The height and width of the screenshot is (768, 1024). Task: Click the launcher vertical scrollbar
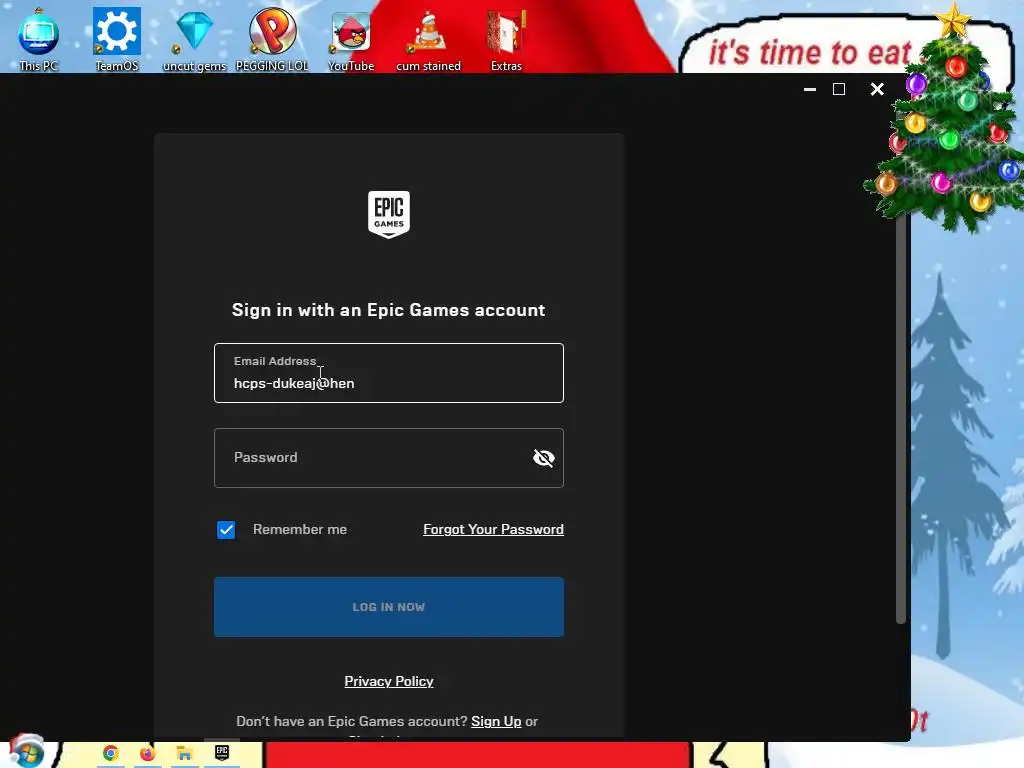click(901, 418)
